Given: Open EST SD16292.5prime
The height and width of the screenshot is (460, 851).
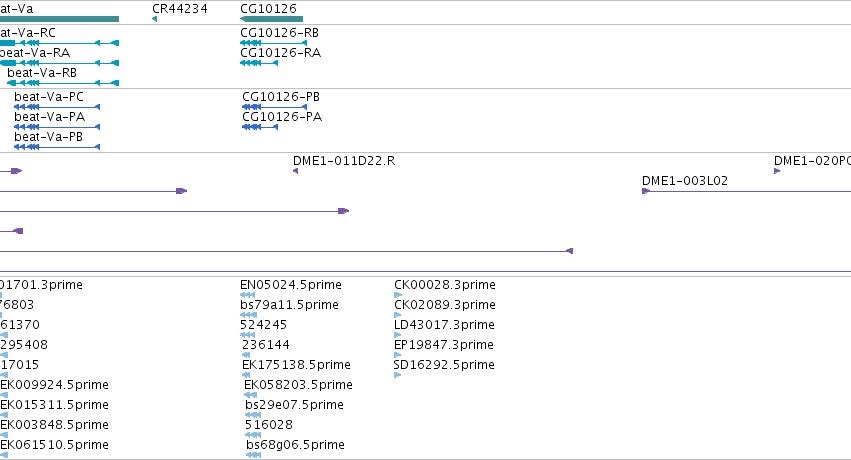Looking at the screenshot, I should tap(443, 365).
